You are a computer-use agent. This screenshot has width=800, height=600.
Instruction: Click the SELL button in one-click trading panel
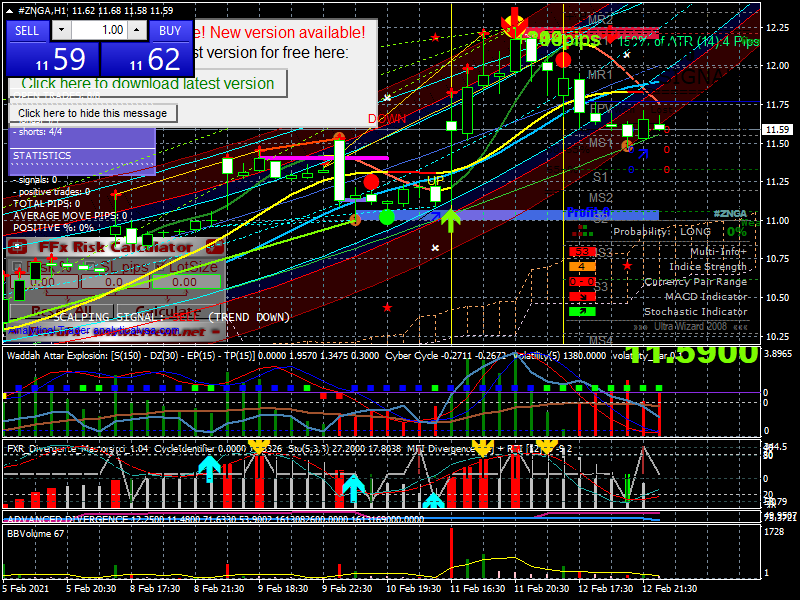(x=27, y=31)
